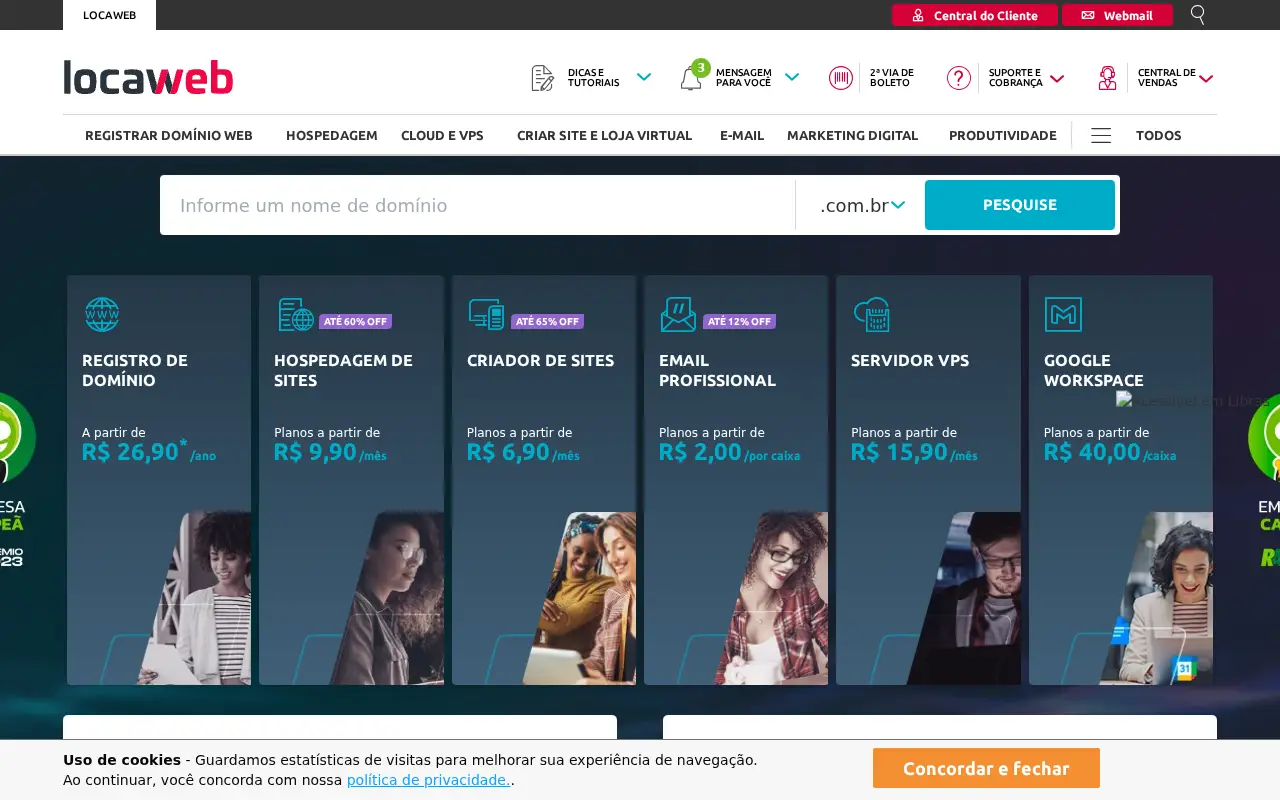
Task: Open the hamburger menu icon
Action: [1101, 135]
